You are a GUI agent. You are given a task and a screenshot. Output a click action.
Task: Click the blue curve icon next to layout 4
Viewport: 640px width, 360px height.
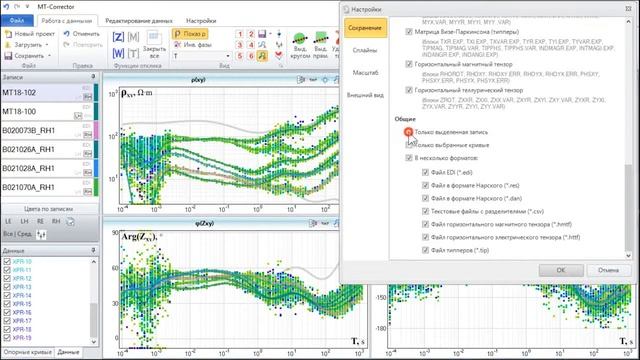(x=262, y=45)
